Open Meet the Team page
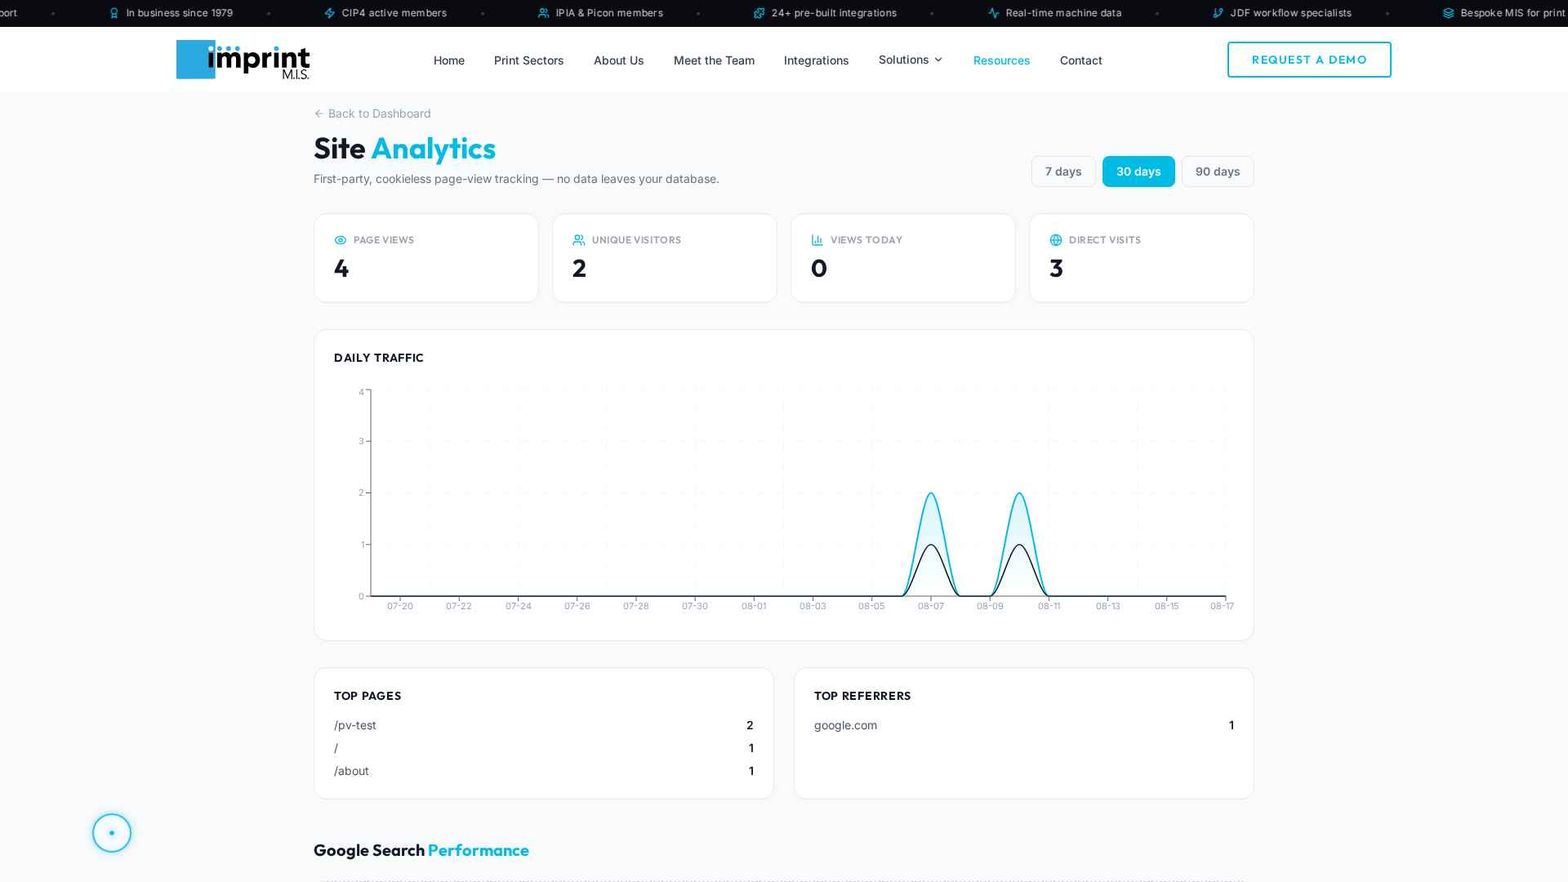 click(714, 60)
